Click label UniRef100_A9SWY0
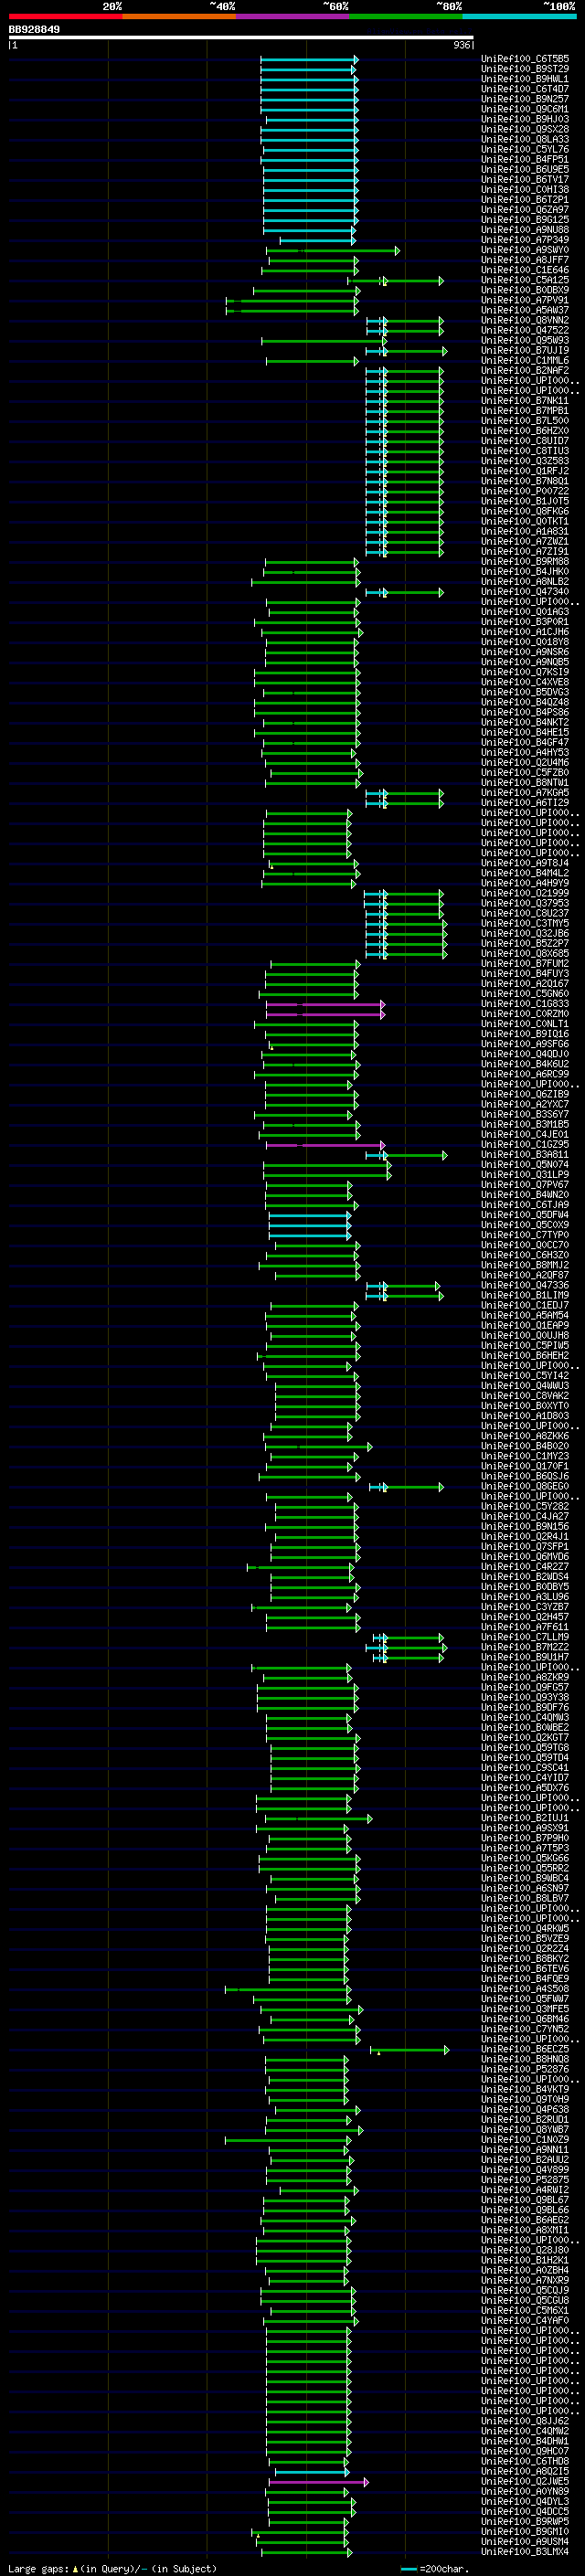Viewport: 585px width, 2576px height. tap(525, 250)
